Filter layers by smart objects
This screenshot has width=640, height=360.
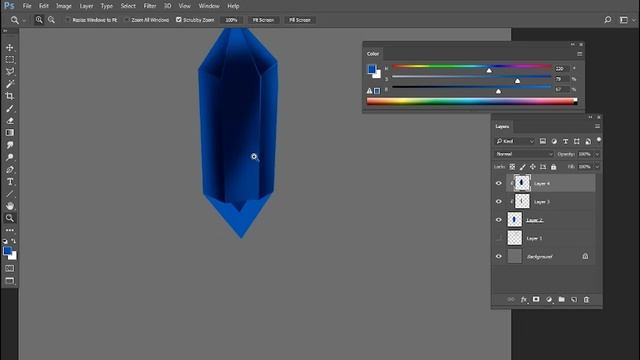pos(588,141)
